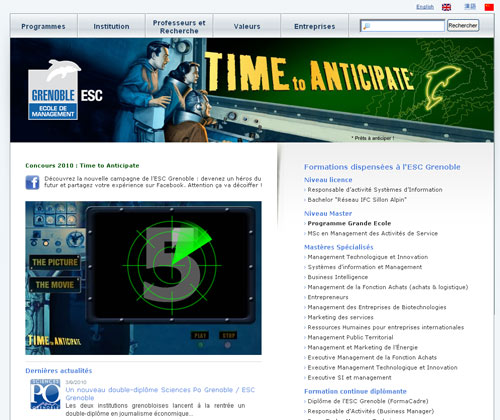Click the Grenoble ESC dolphin logo
The image size is (500, 420).
click(65, 90)
